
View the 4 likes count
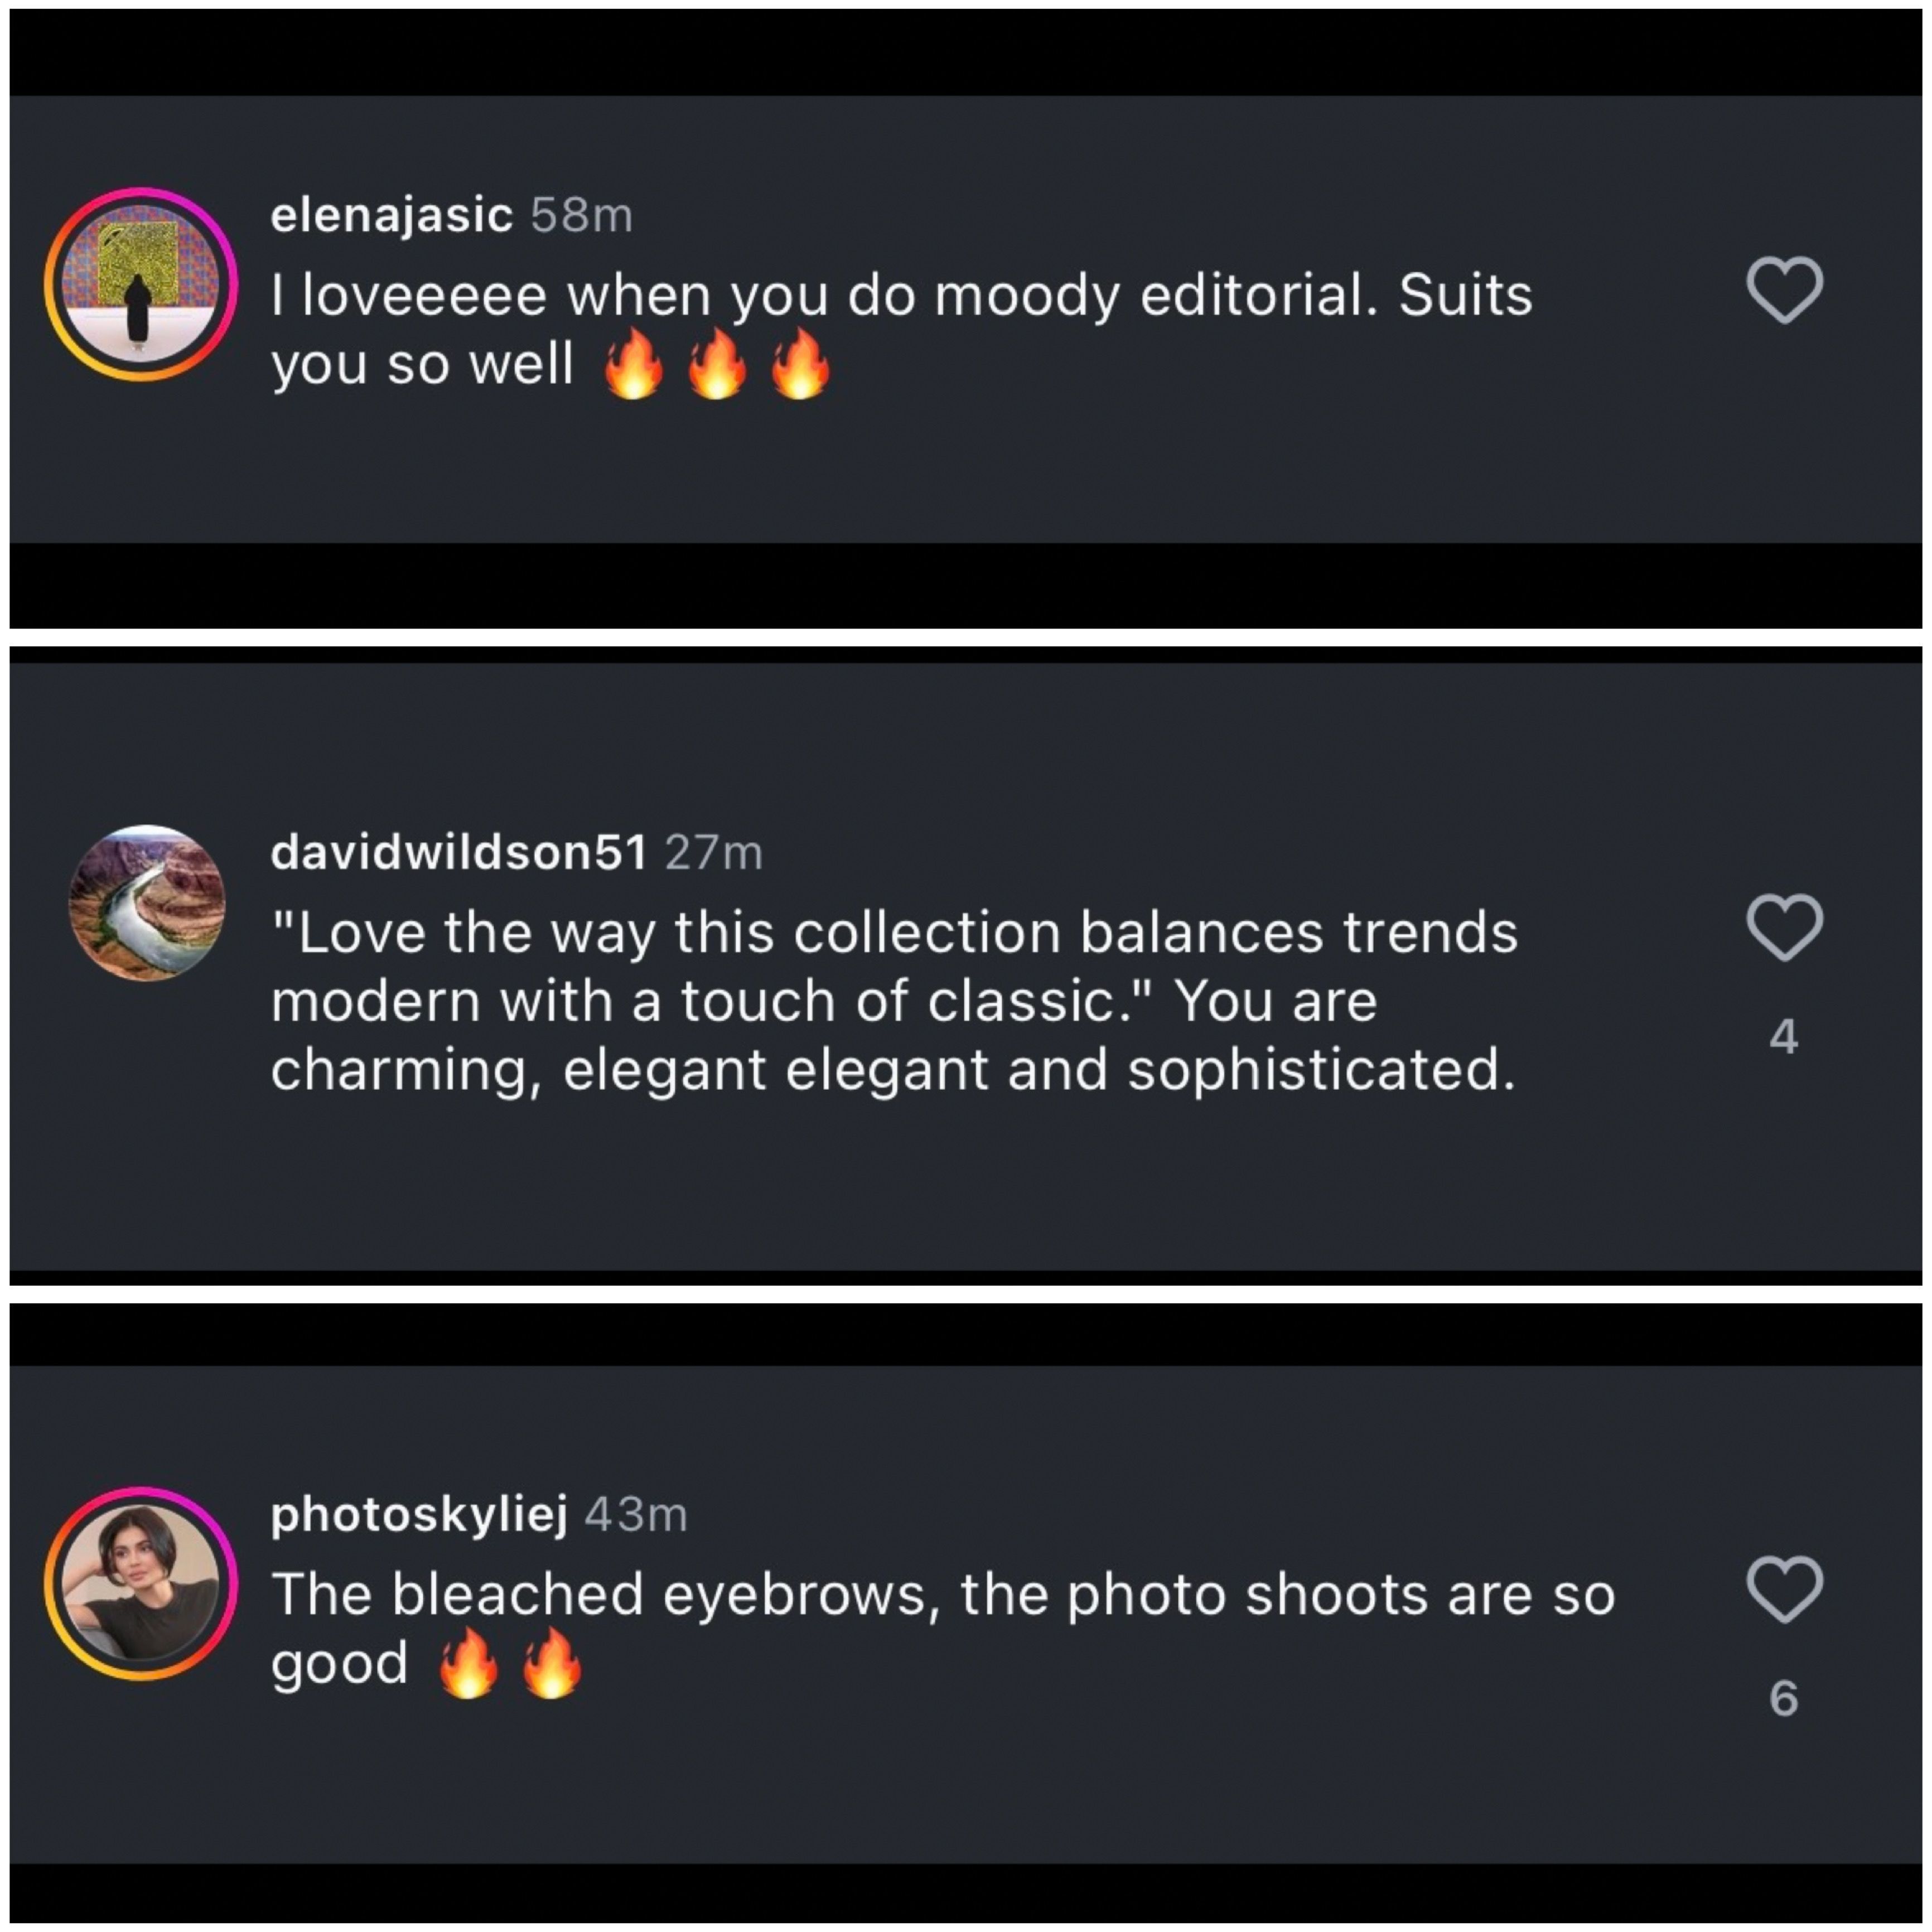pyautogui.click(x=1784, y=1037)
